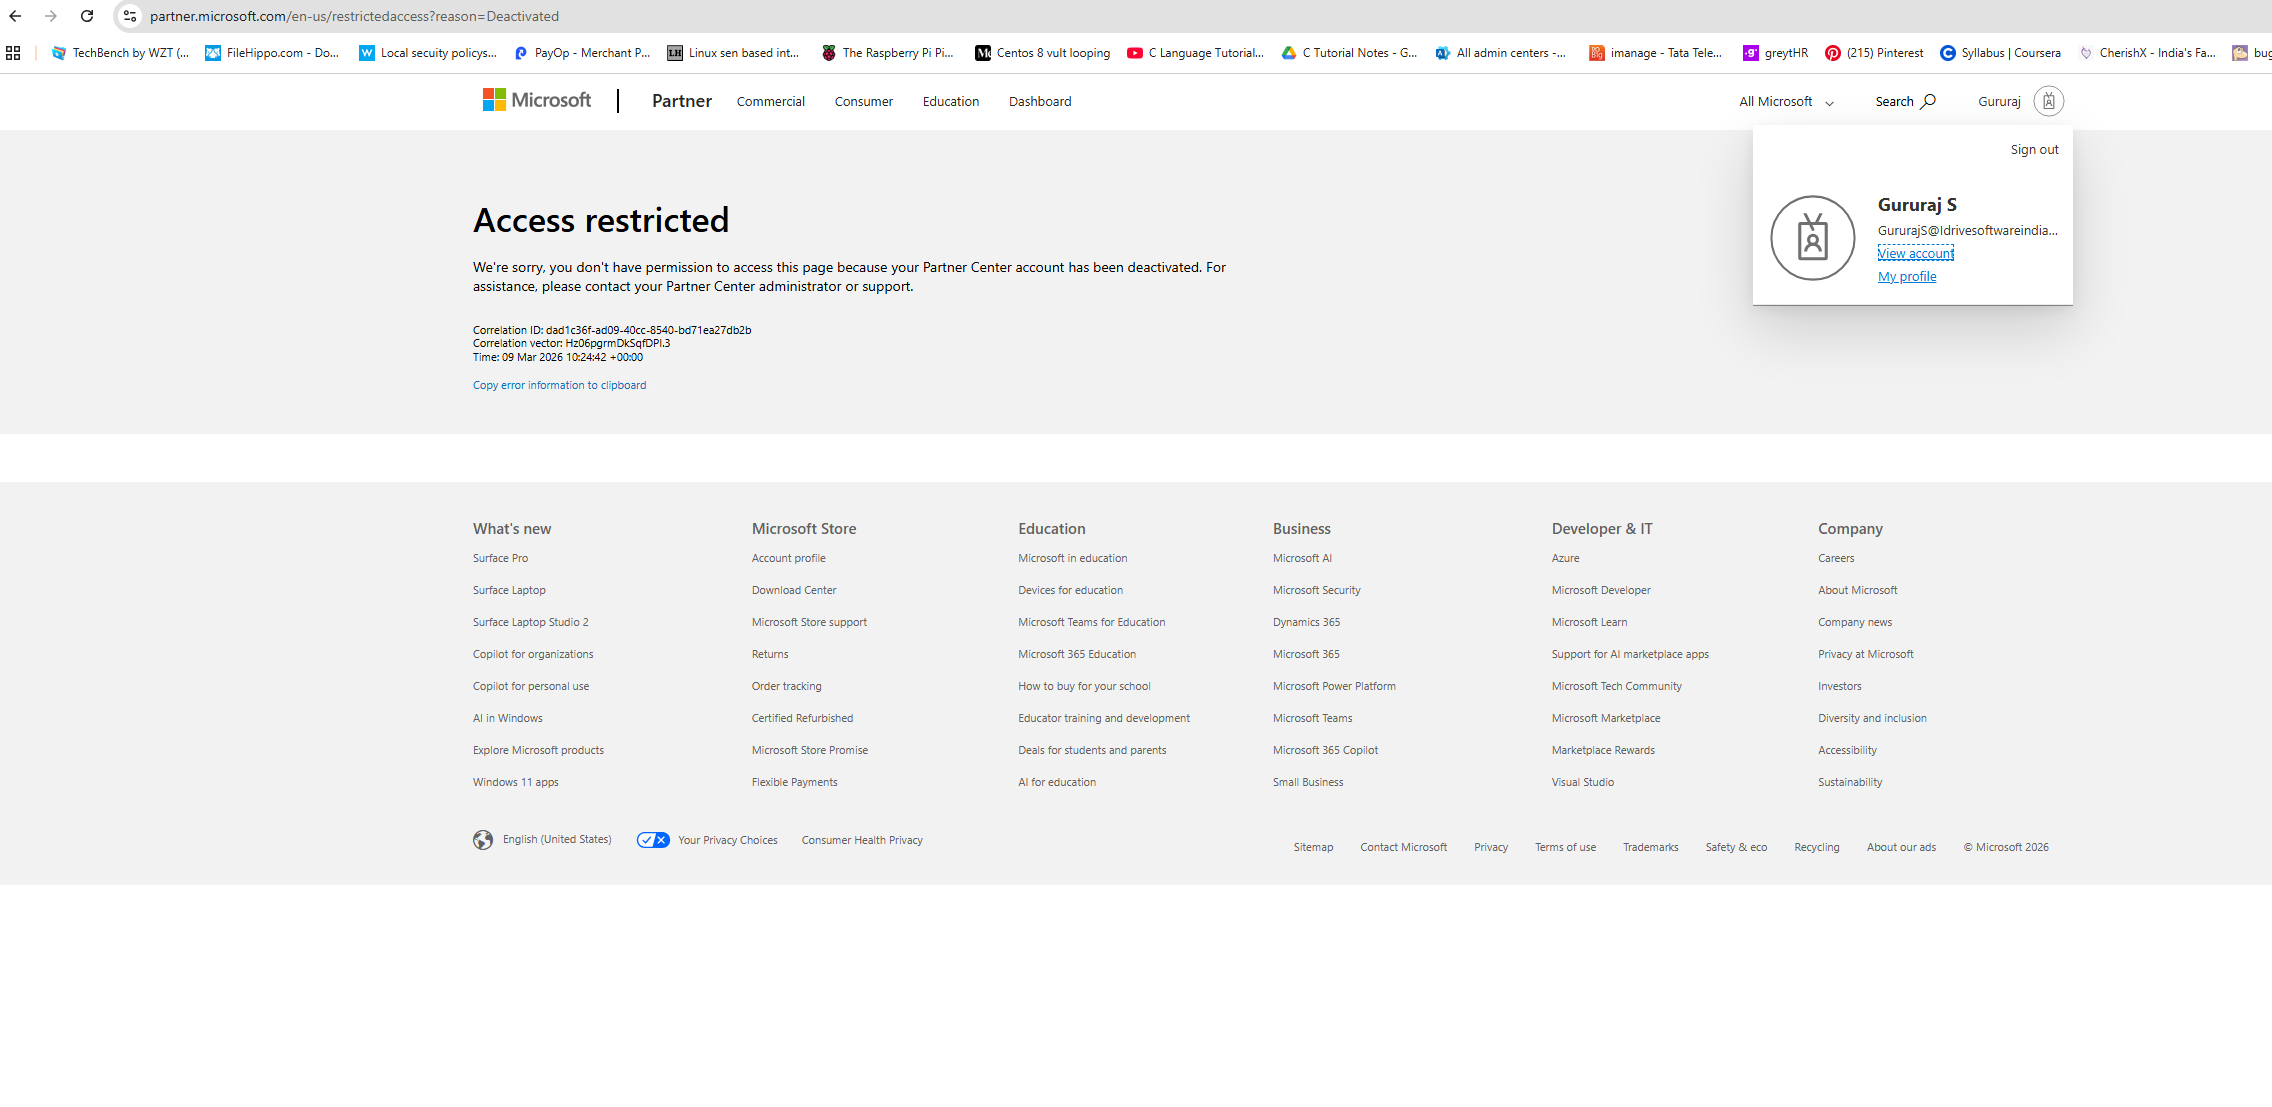
Task: Open the Centos 8 vult looping bookmark
Action: (1043, 53)
